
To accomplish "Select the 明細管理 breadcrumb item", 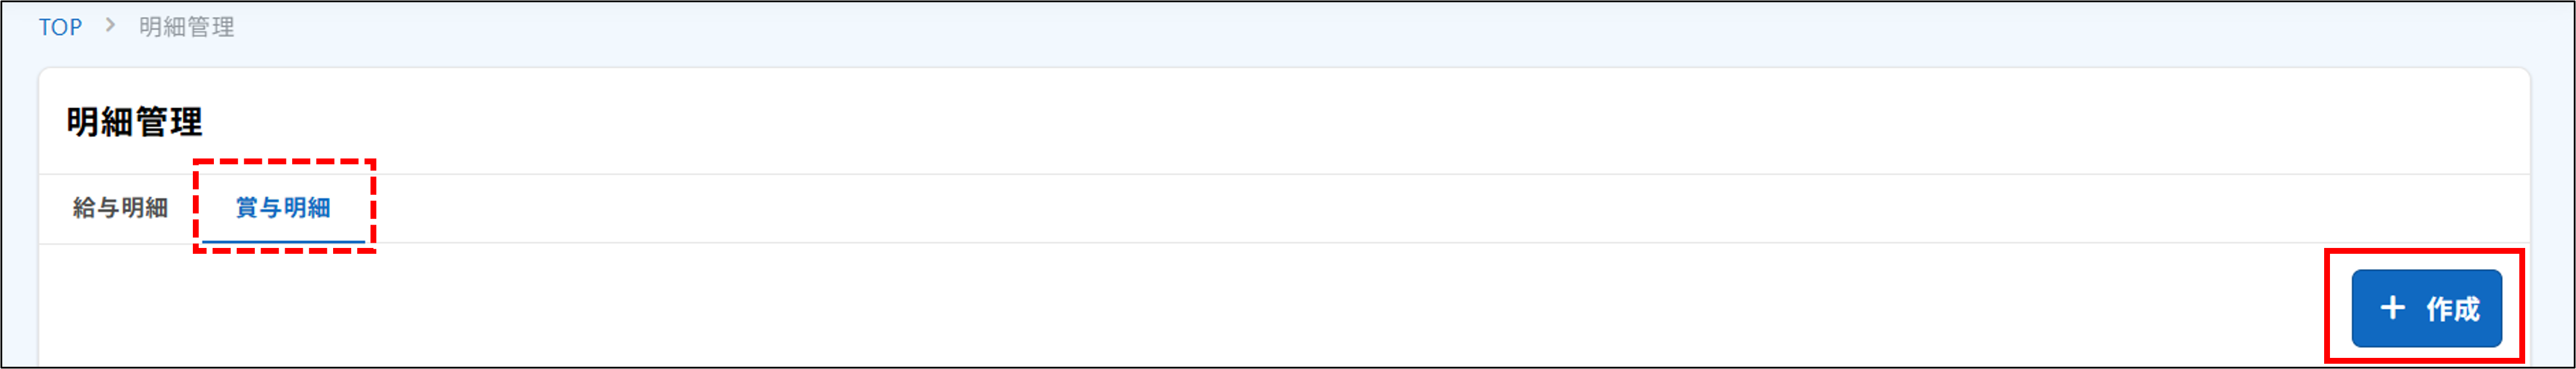I will point(186,27).
